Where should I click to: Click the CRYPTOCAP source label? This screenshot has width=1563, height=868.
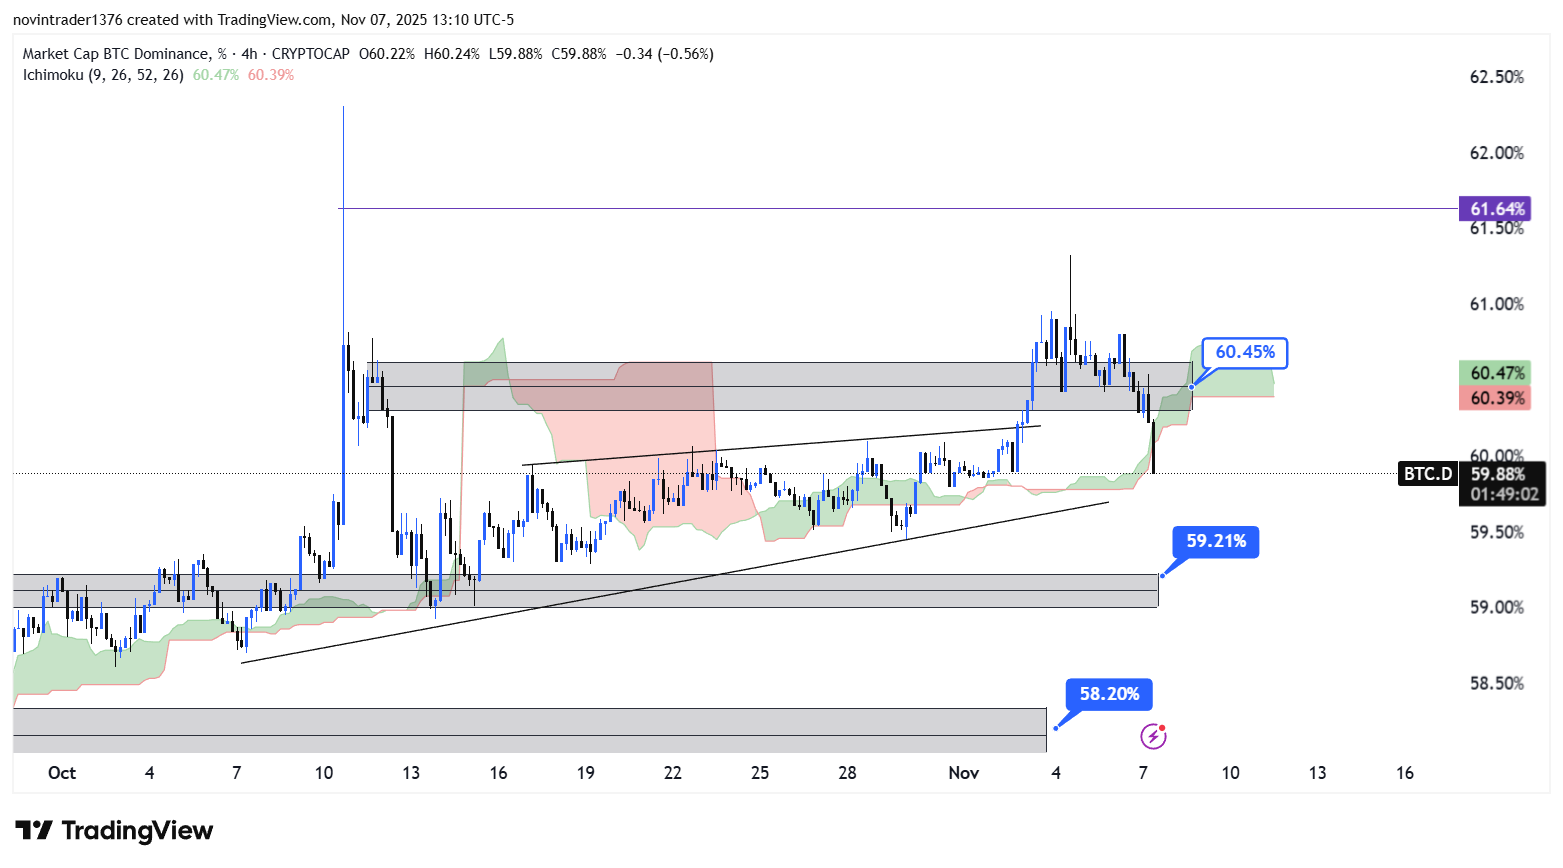point(310,54)
